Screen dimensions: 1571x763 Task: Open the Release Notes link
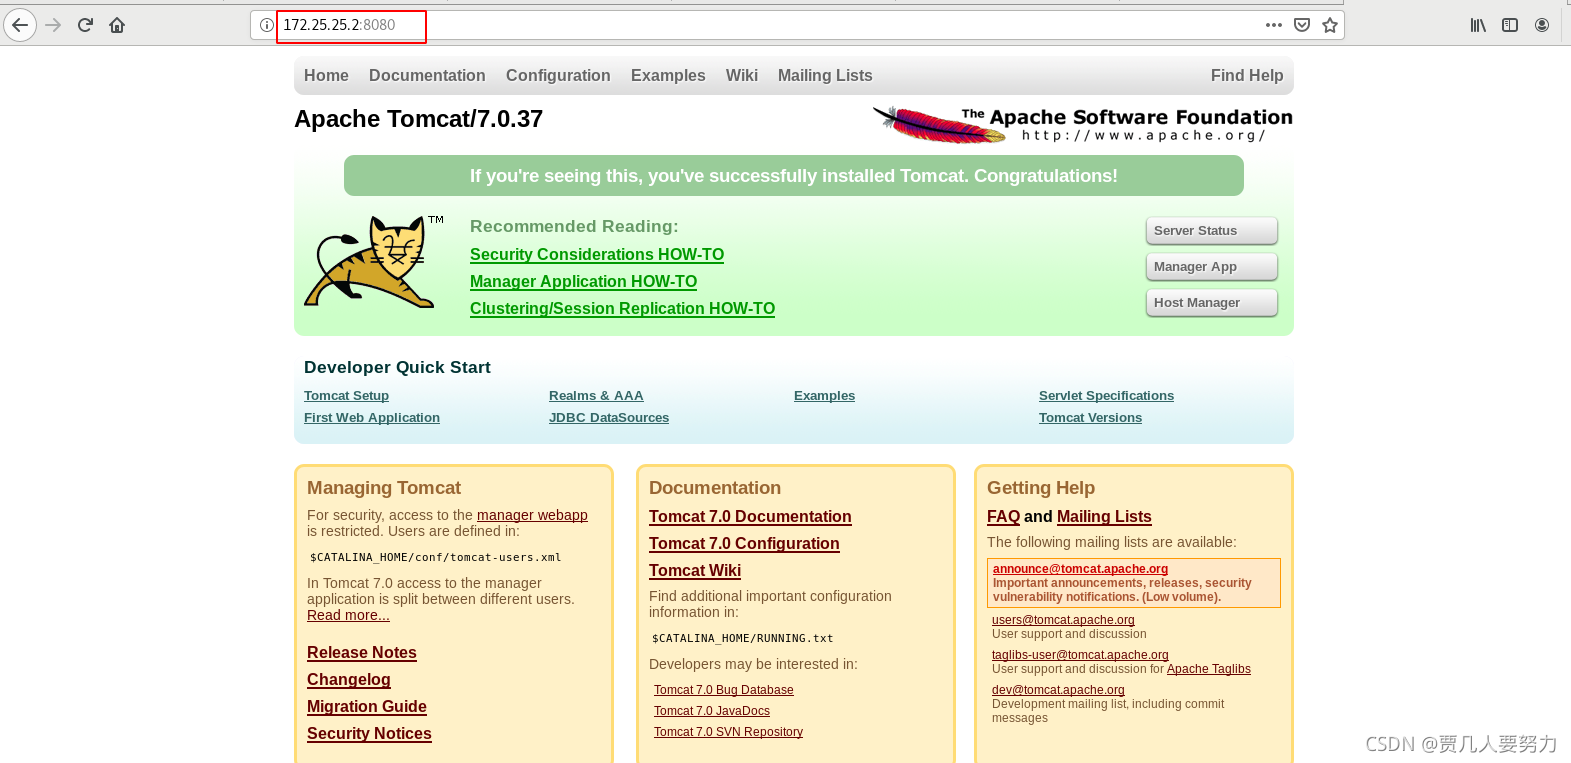click(362, 653)
